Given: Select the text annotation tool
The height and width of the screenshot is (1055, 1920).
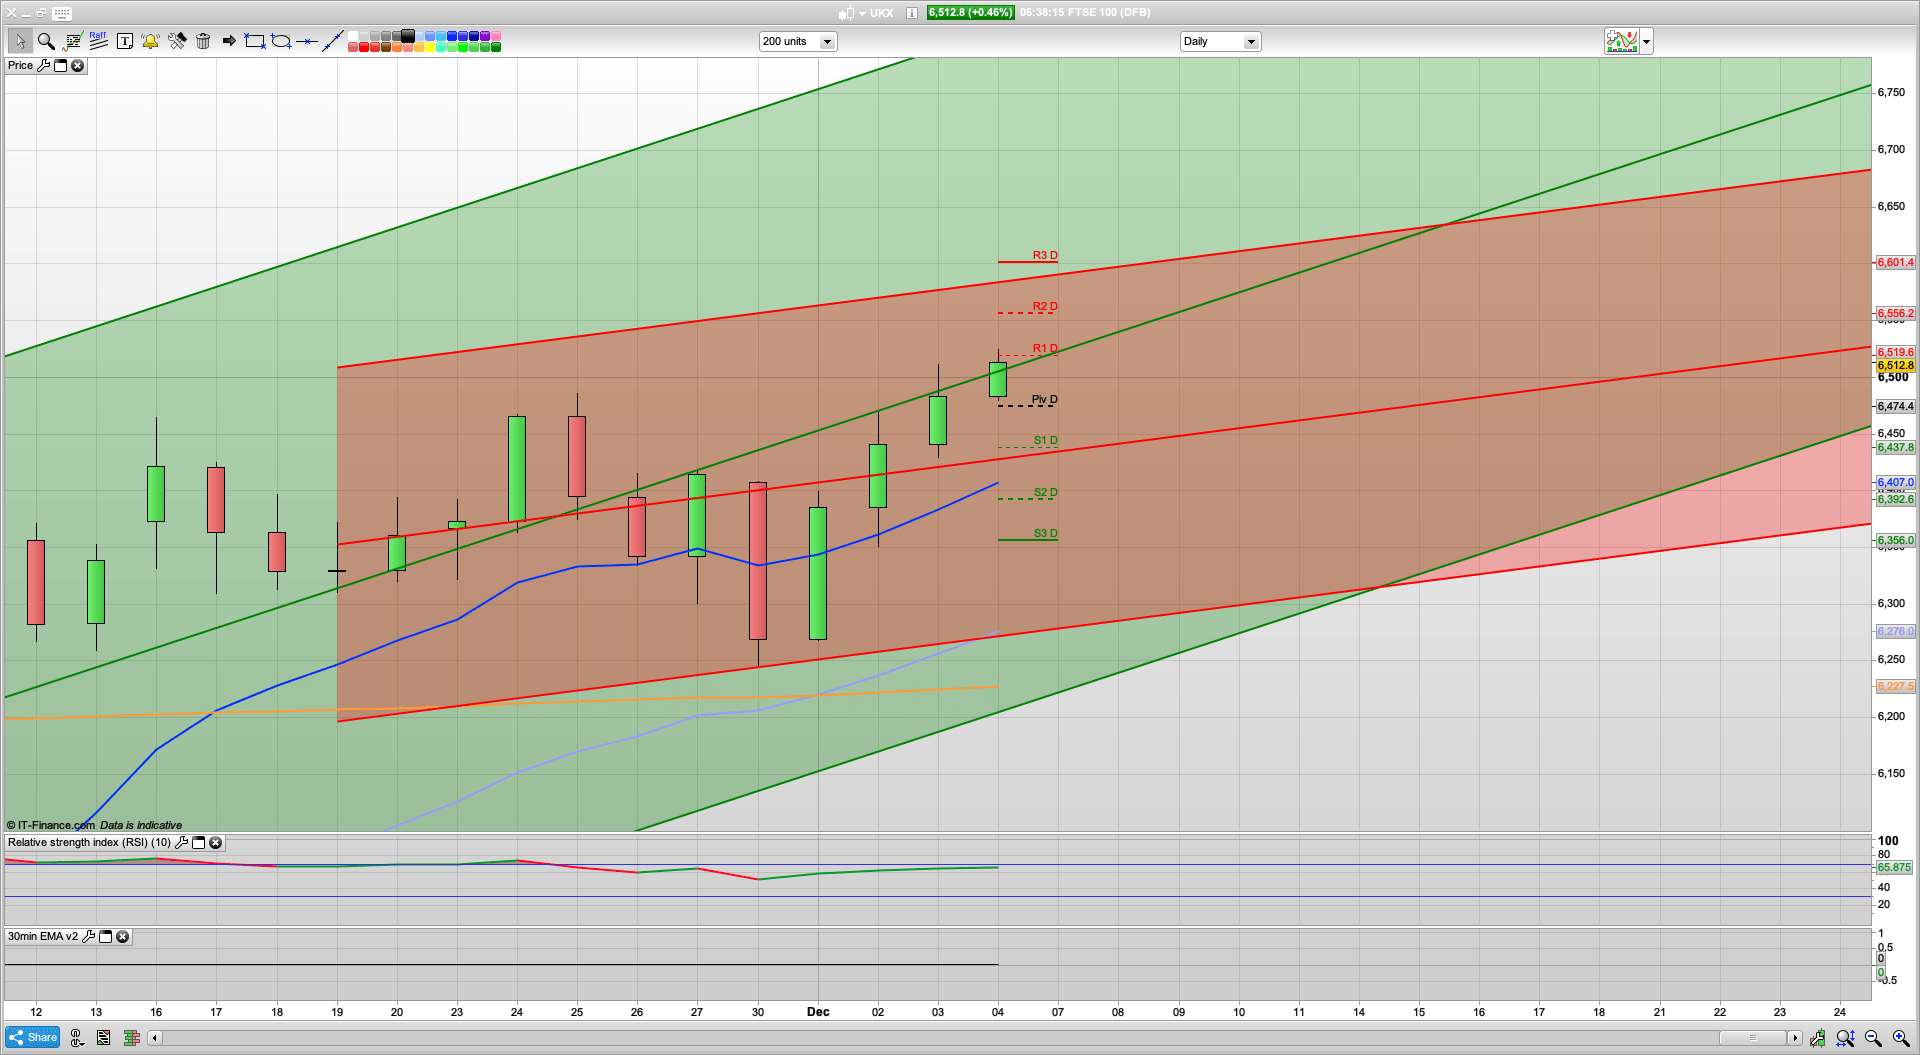Looking at the screenshot, I should coord(124,41).
